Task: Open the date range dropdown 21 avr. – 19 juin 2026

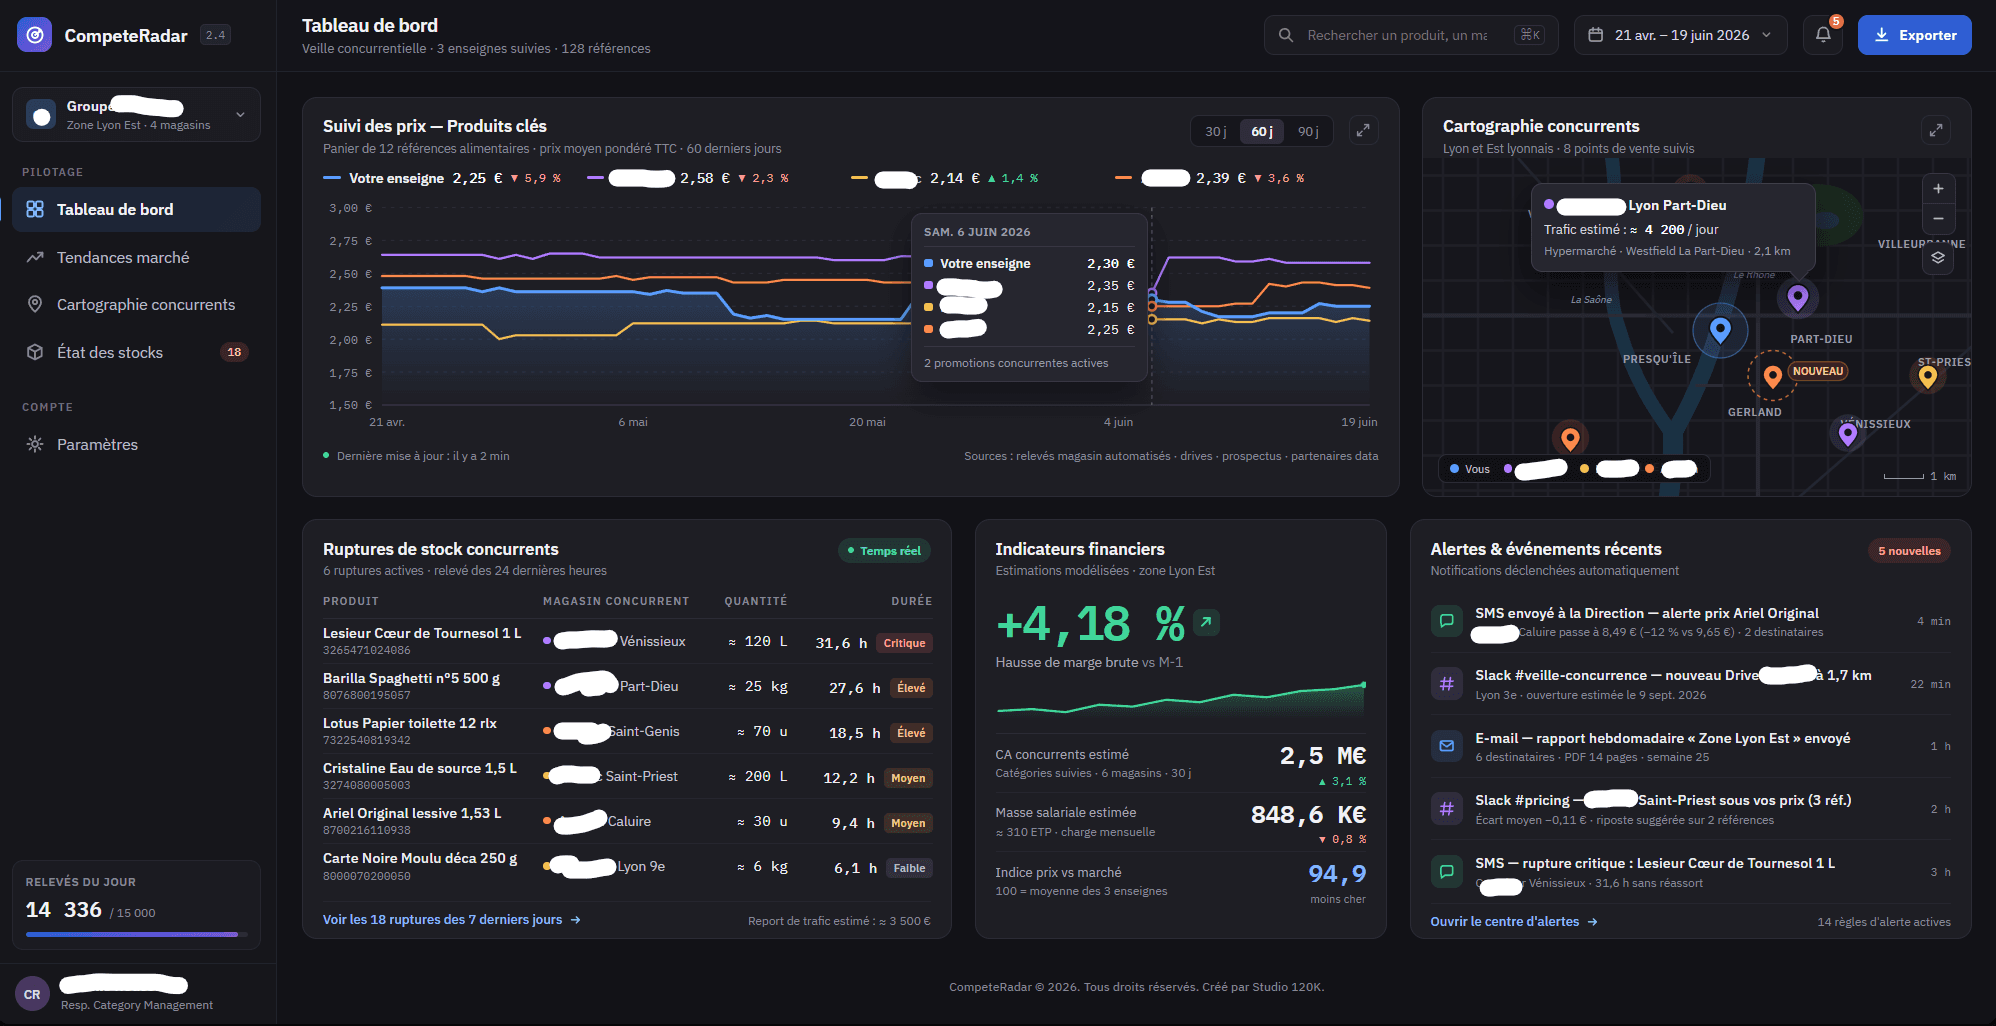Action: pyautogui.click(x=1682, y=35)
